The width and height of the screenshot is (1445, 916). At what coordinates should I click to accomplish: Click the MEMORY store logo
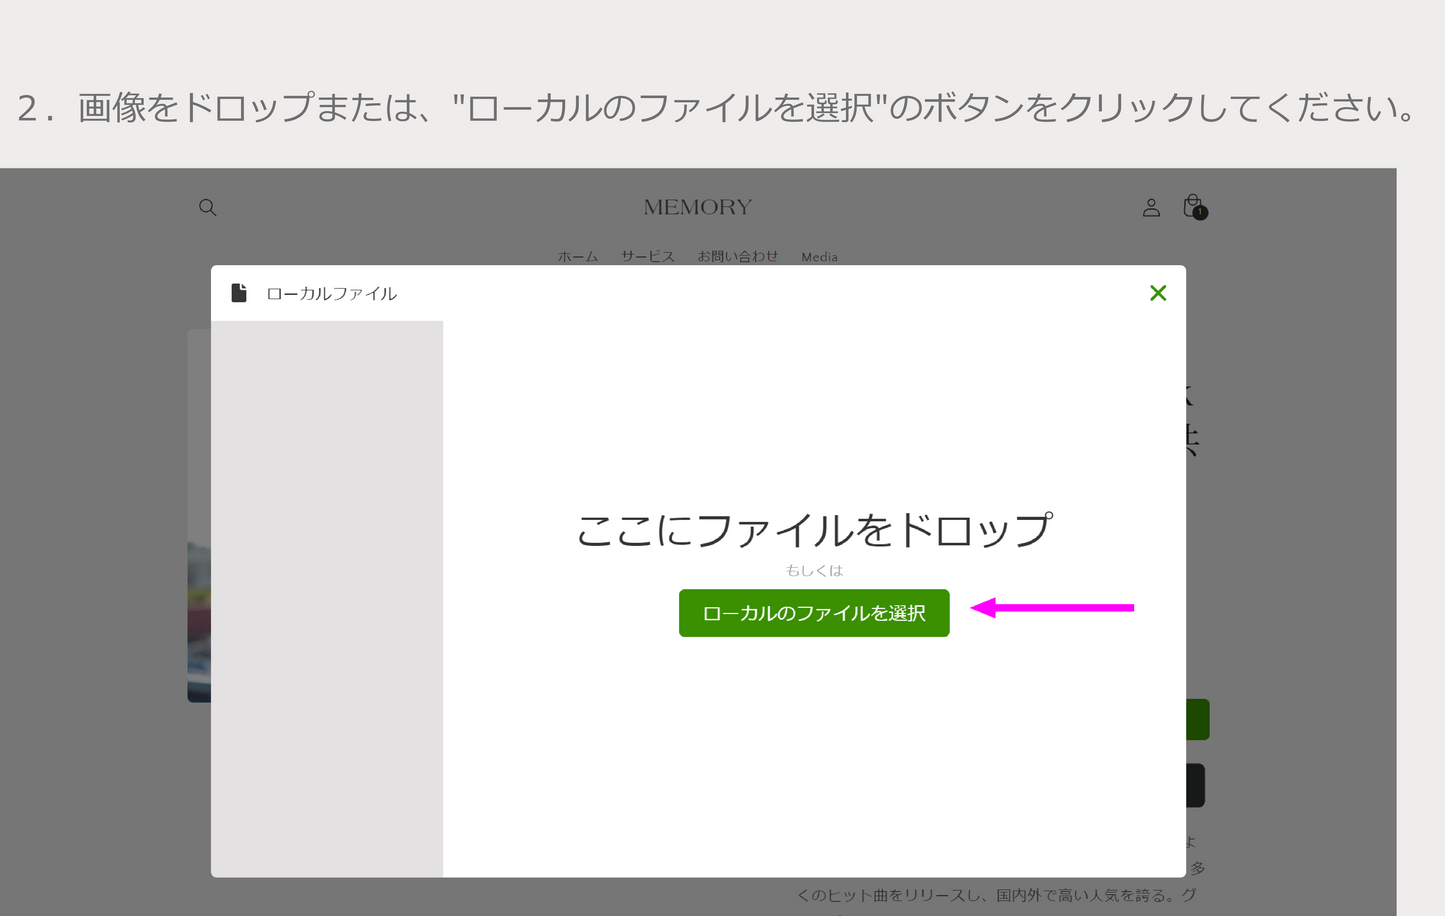click(698, 207)
